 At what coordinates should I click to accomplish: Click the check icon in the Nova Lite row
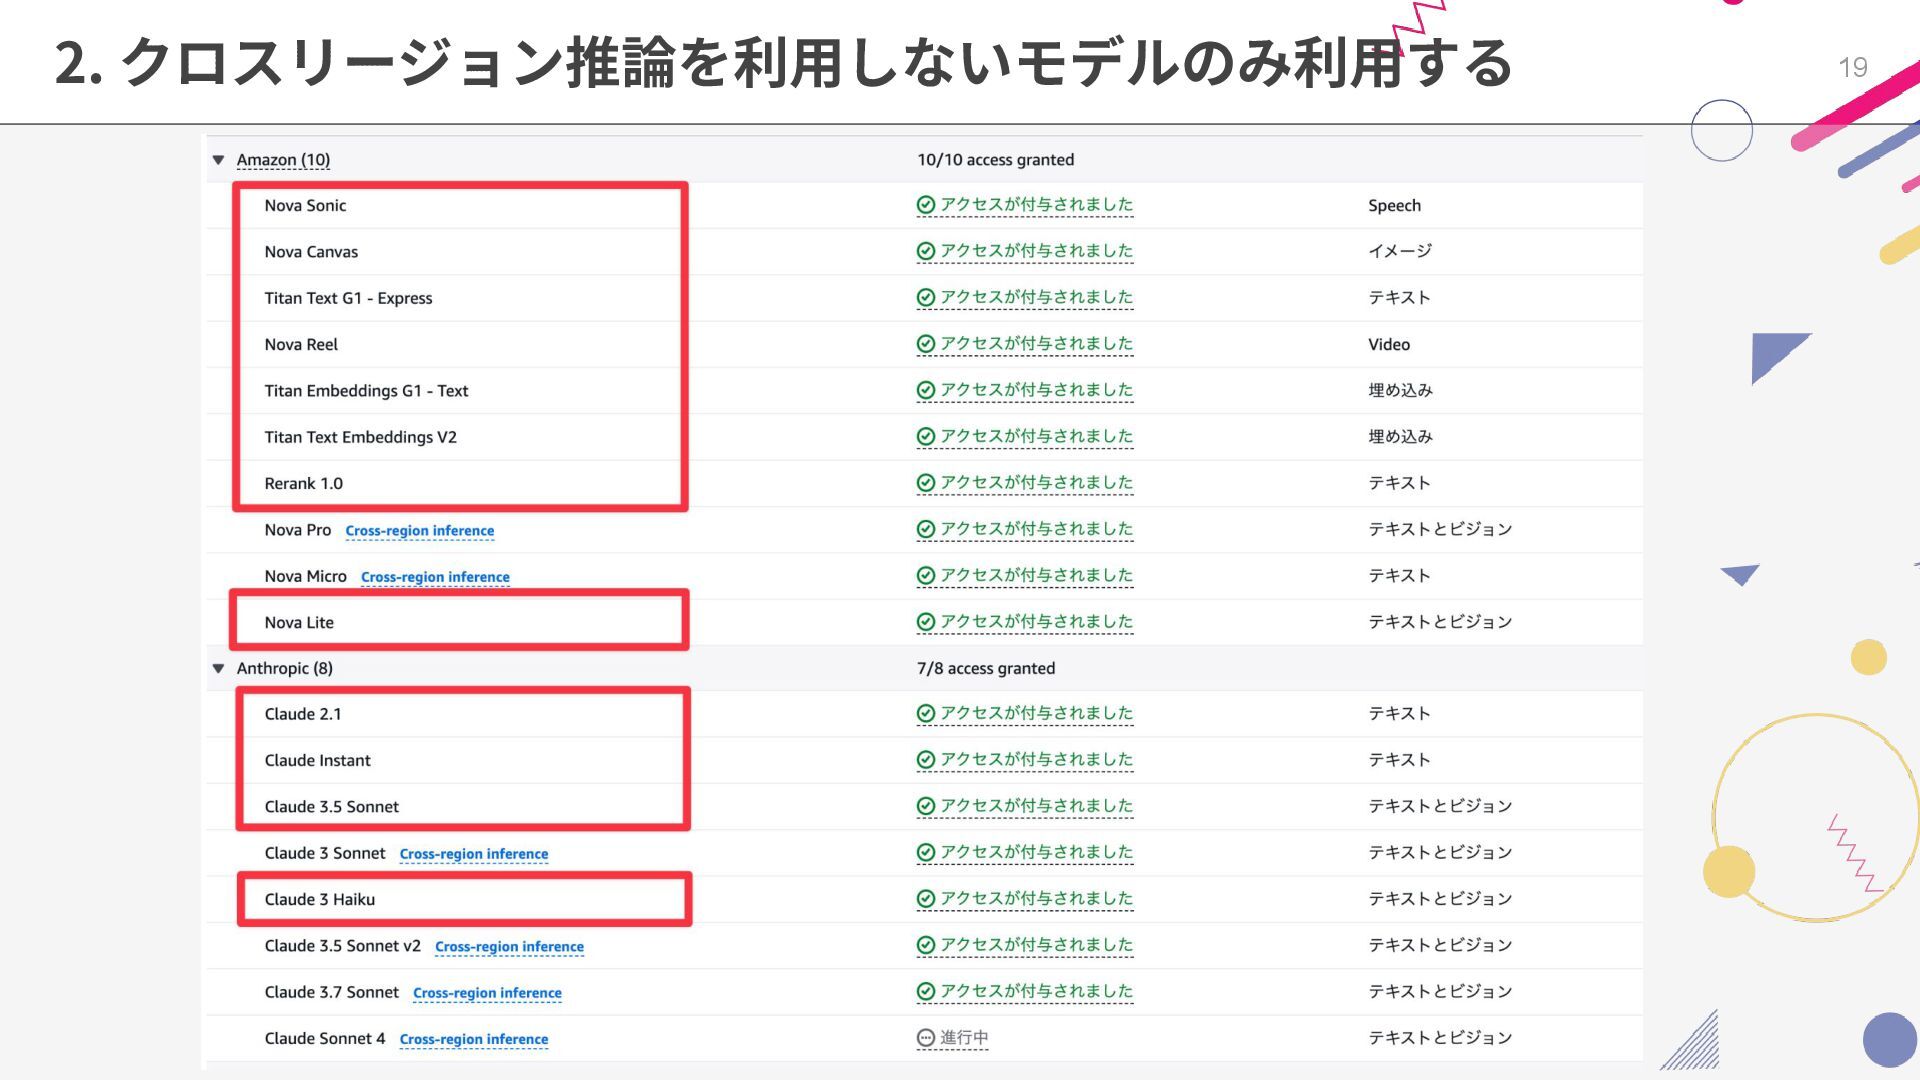pos(926,622)
